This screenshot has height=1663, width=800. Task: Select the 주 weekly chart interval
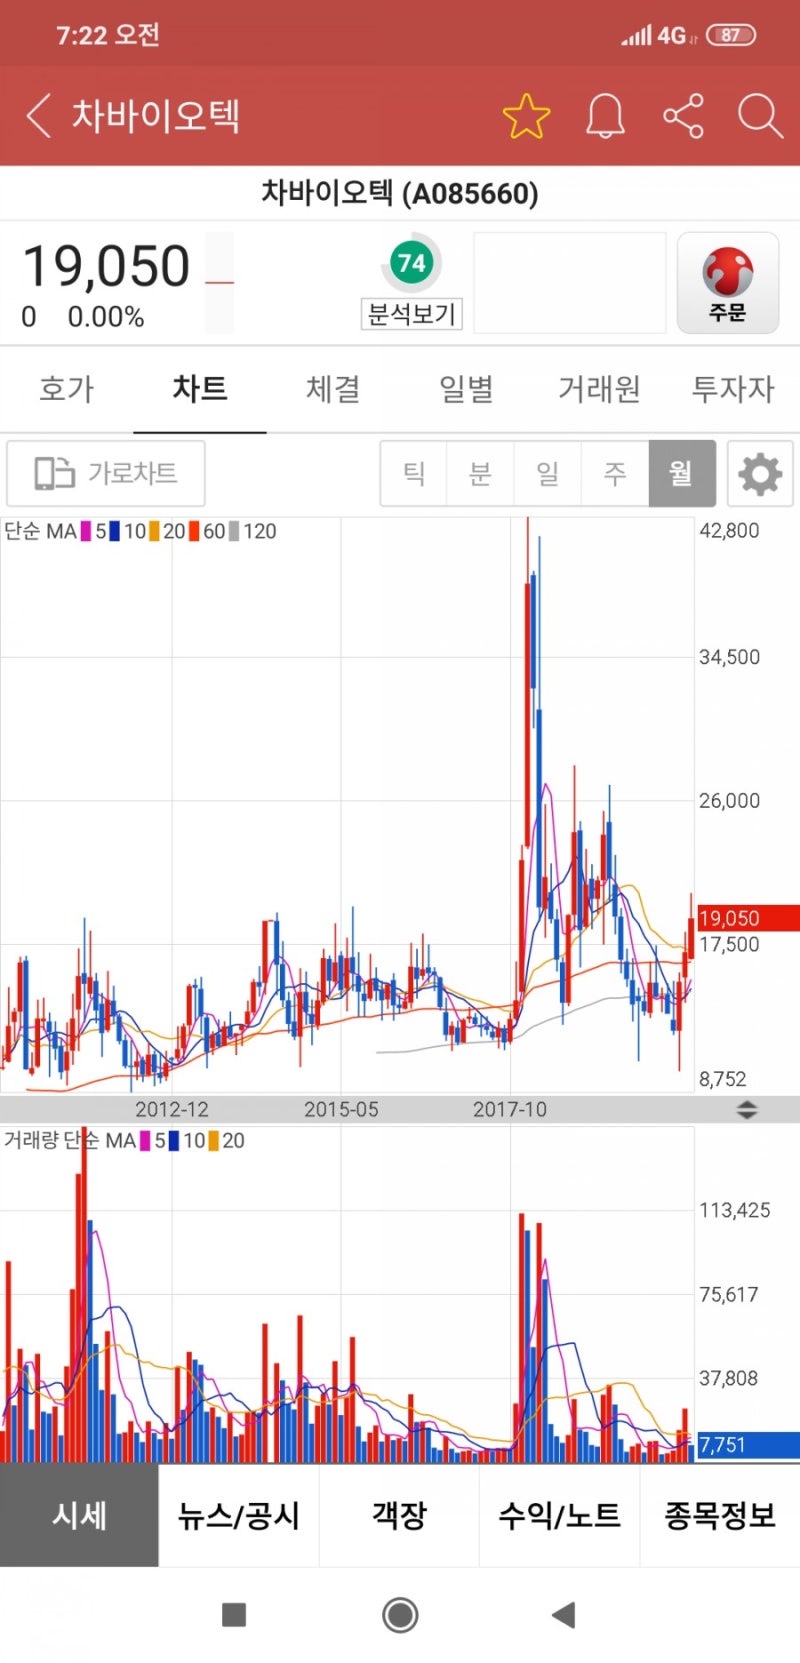[615, 473]
